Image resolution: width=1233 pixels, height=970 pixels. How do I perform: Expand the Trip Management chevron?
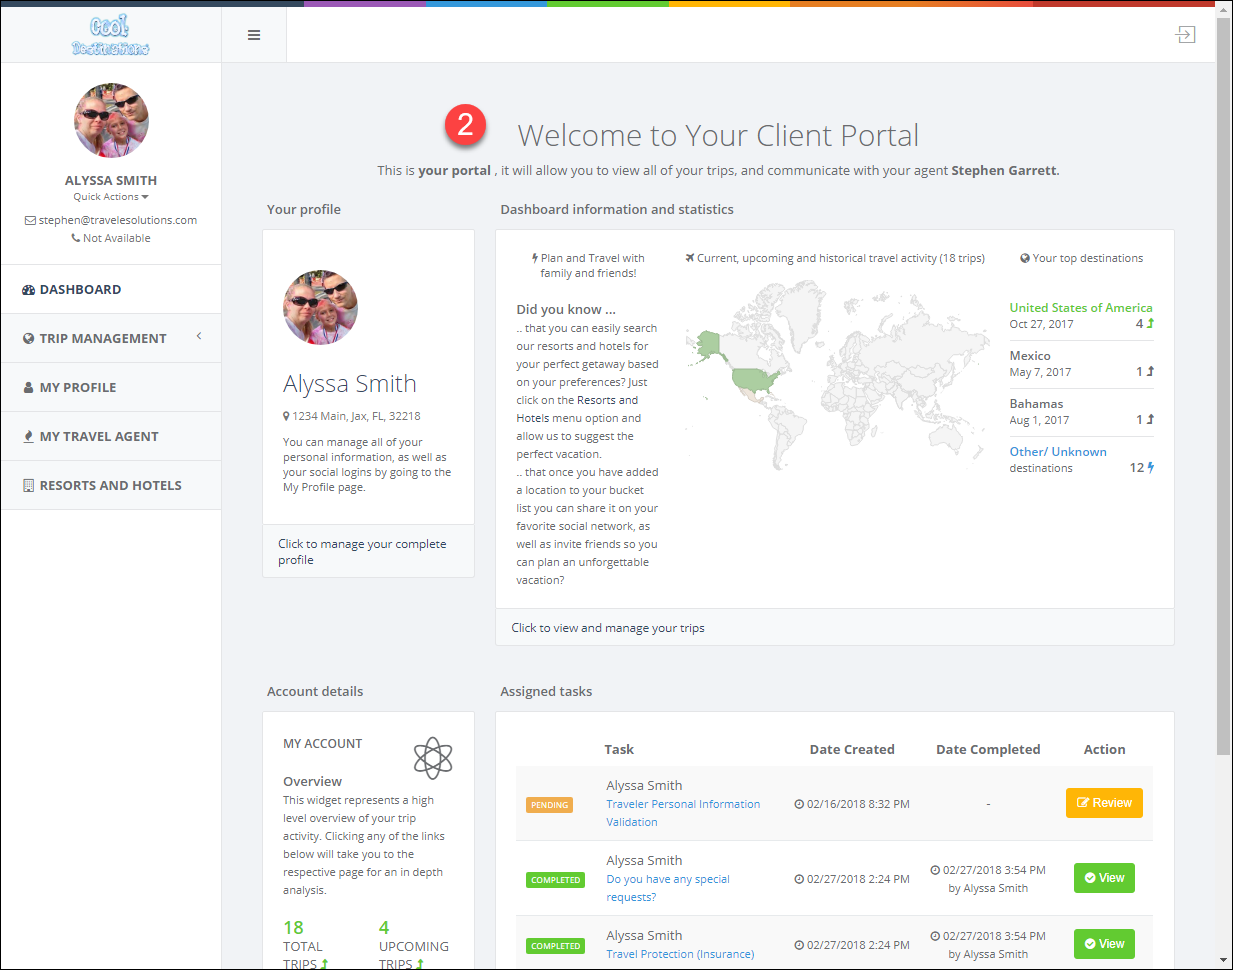point(199,337)
